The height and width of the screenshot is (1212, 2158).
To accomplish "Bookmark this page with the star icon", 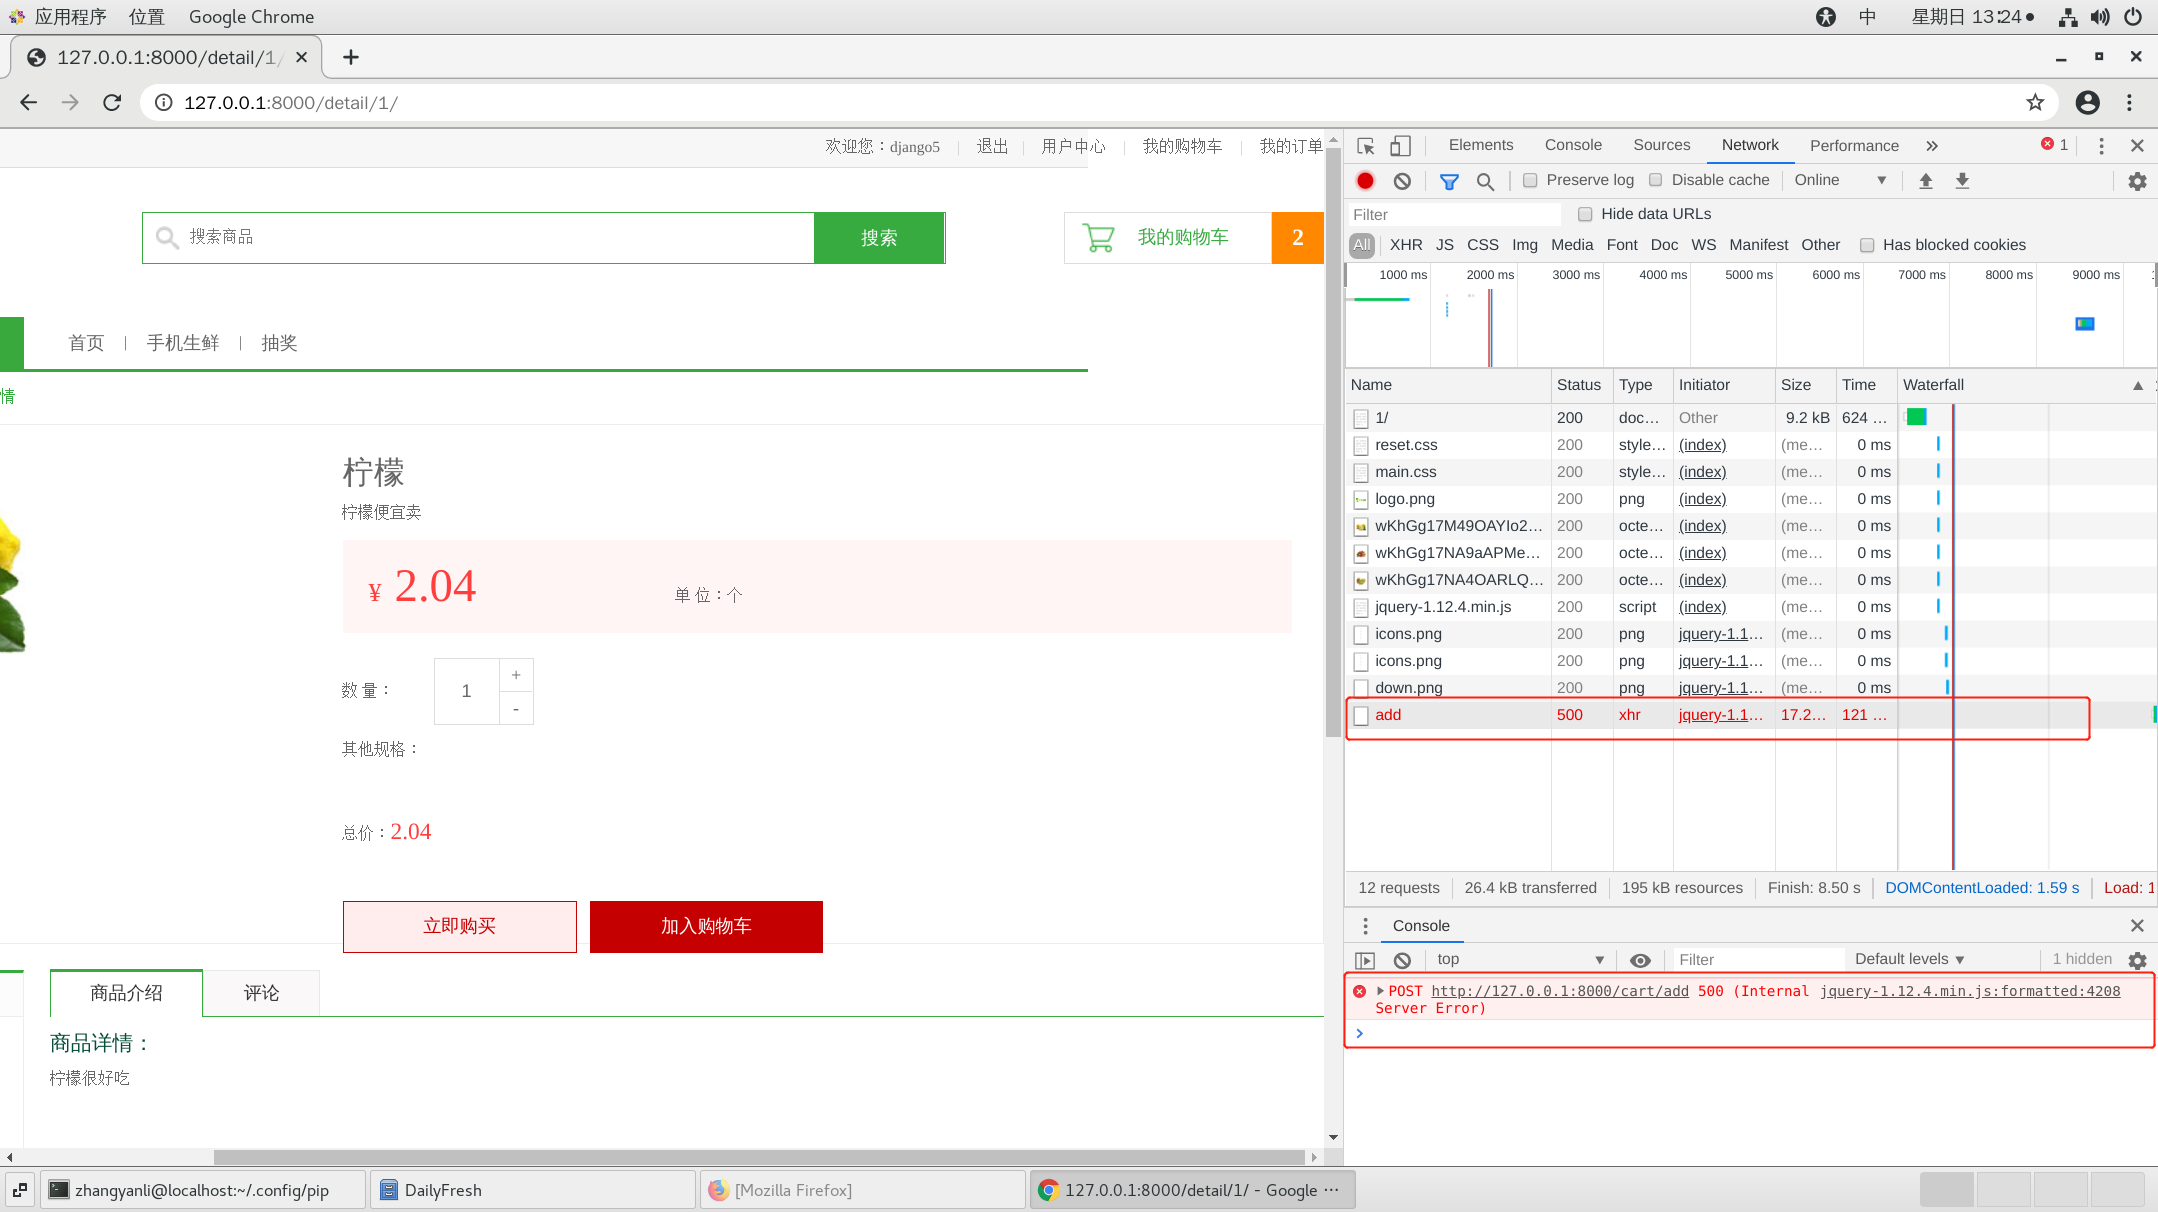I will (x=2035, y=102).
